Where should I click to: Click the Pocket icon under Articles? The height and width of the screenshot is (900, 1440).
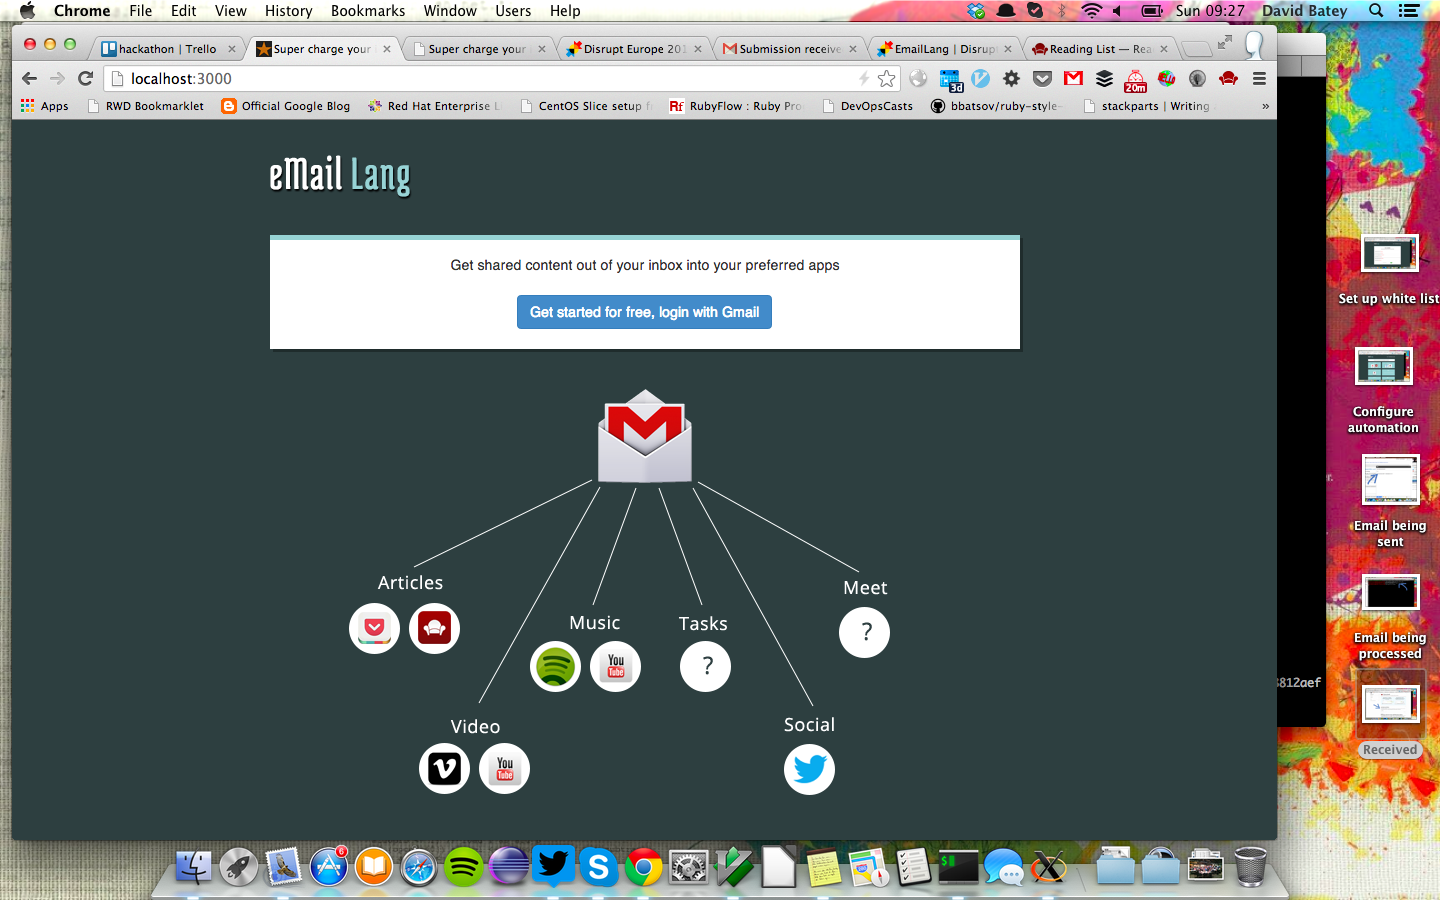pos(374,628)
